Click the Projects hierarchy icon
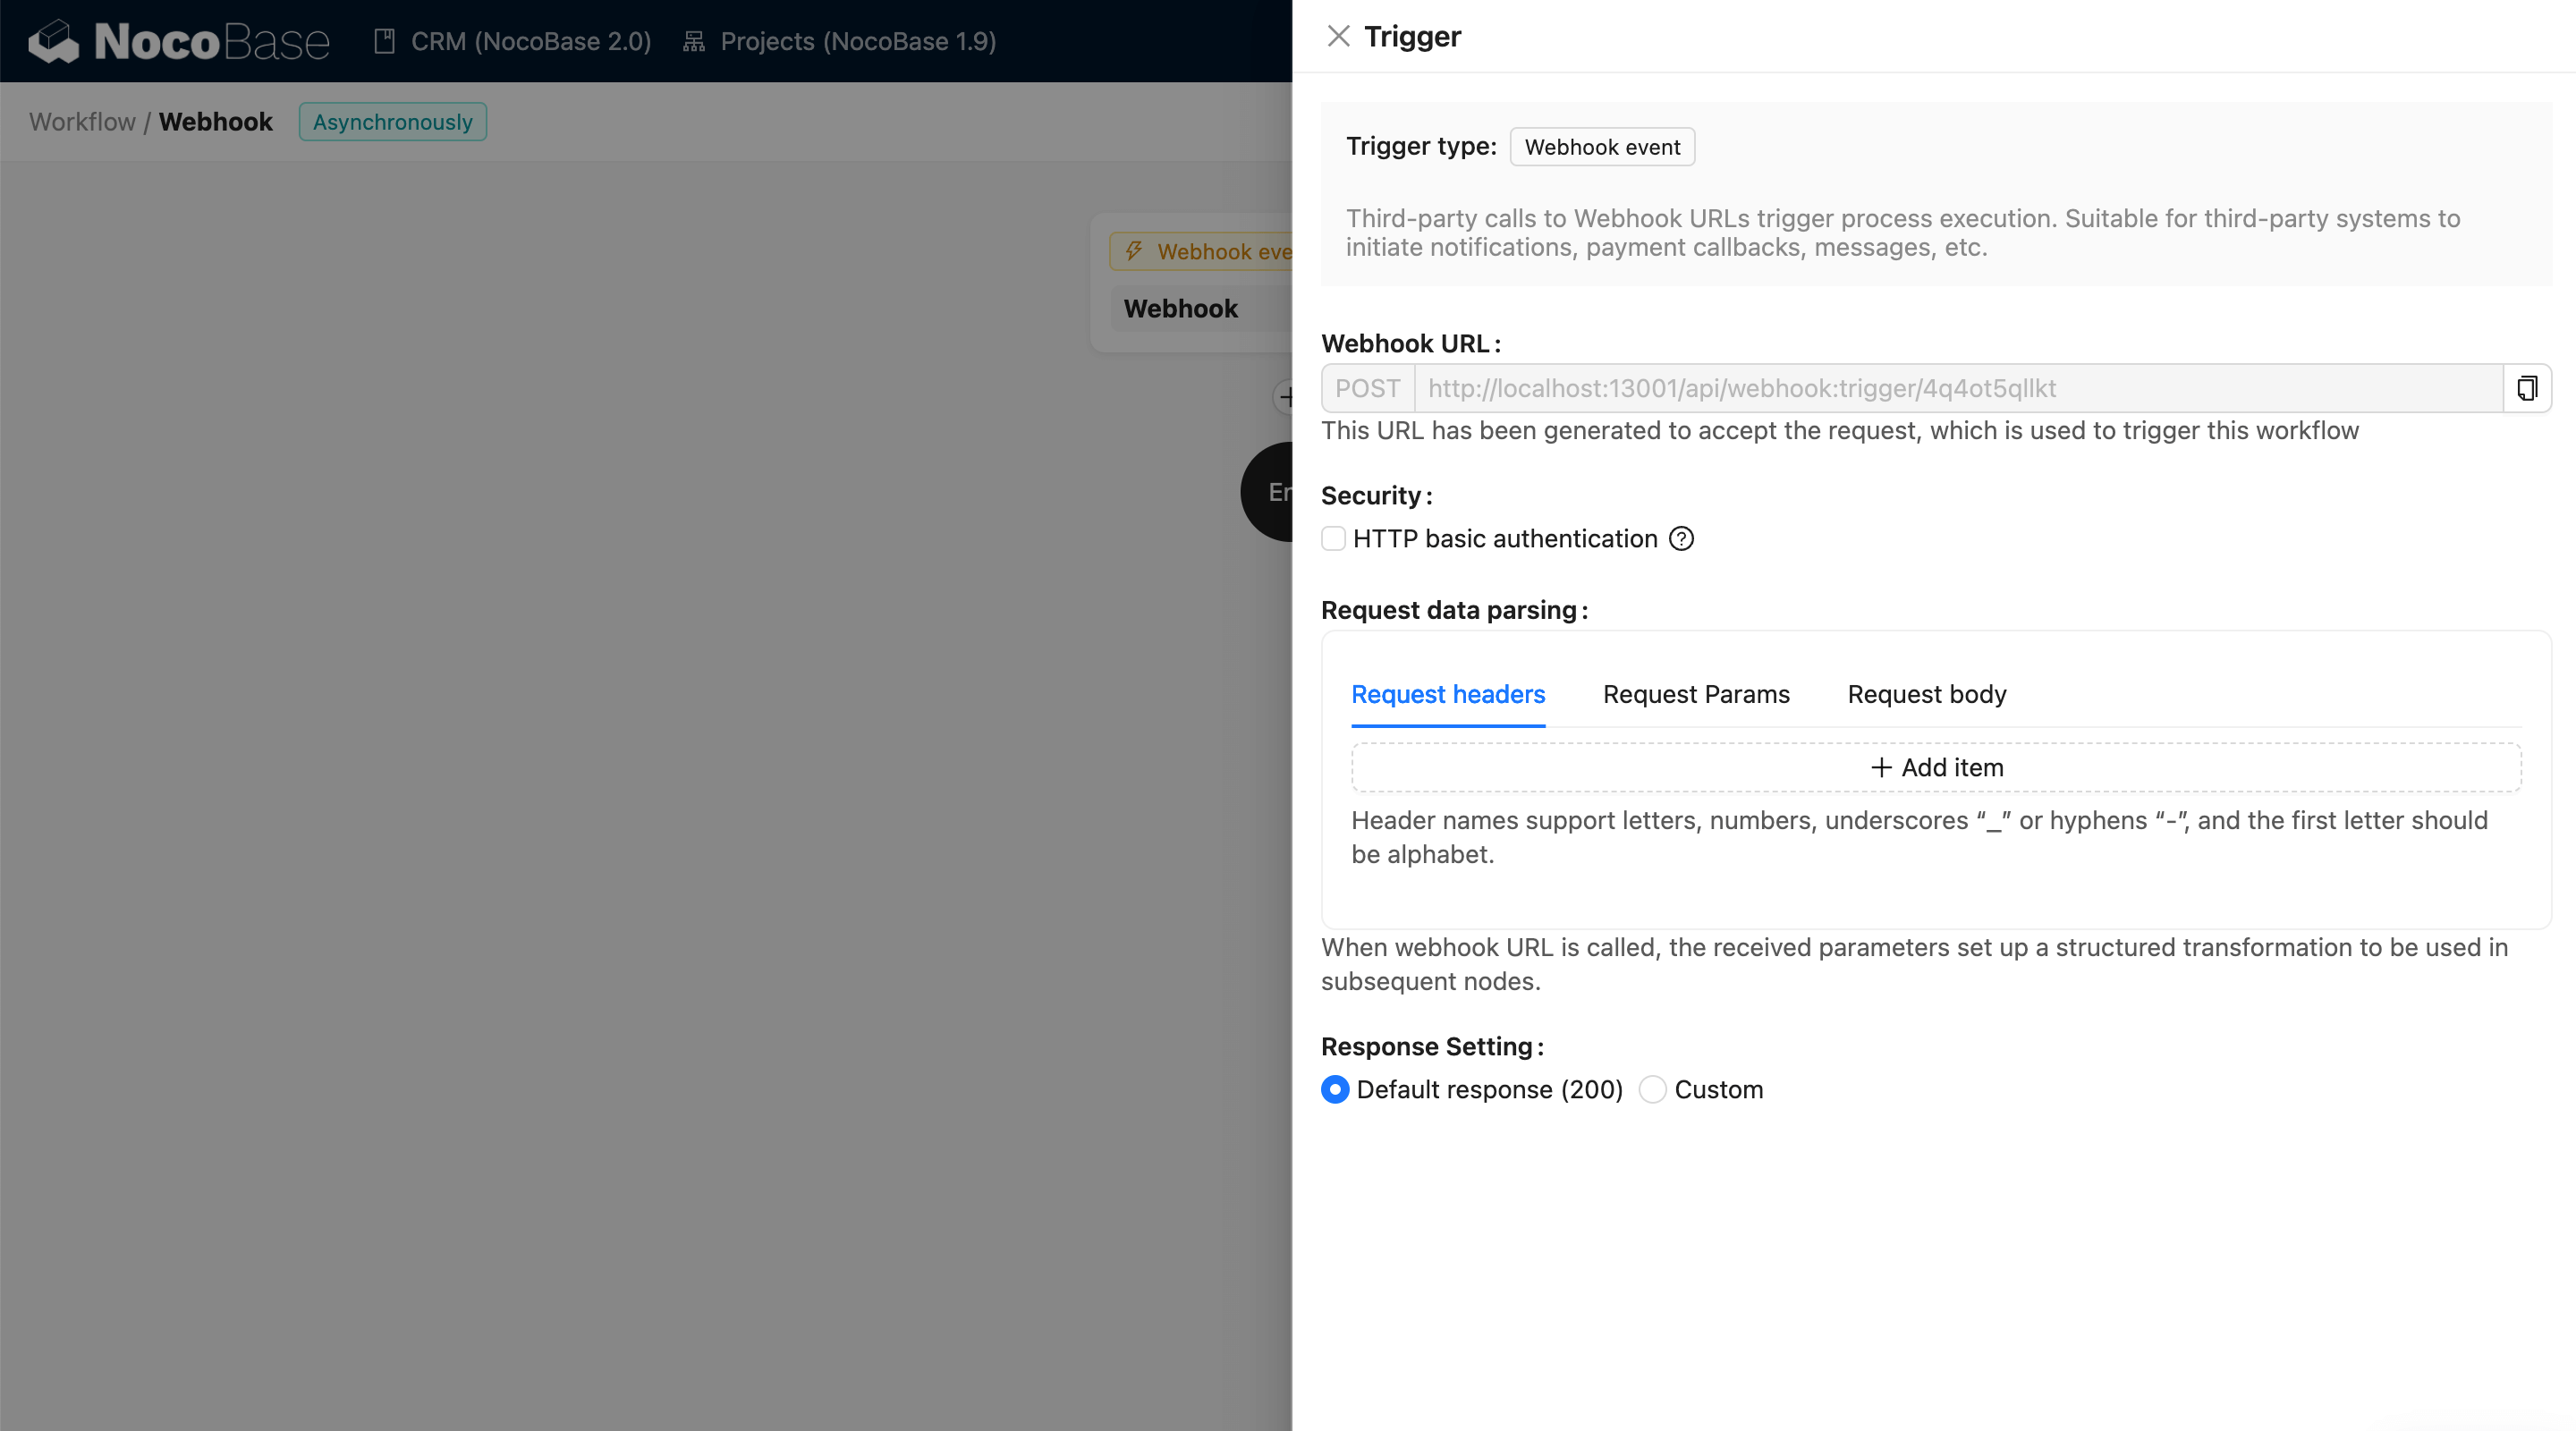Screen dimensions: 2576x1431 693,41
